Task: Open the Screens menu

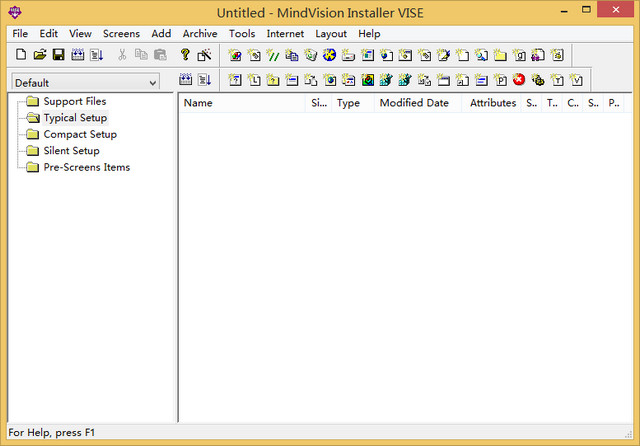Action: click(121, 34)
